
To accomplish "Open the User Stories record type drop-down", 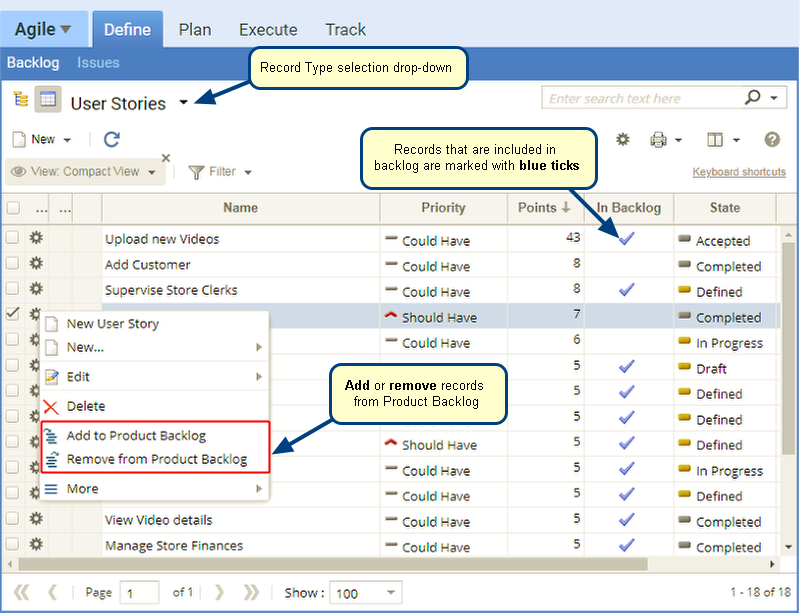I will point(184,103).
